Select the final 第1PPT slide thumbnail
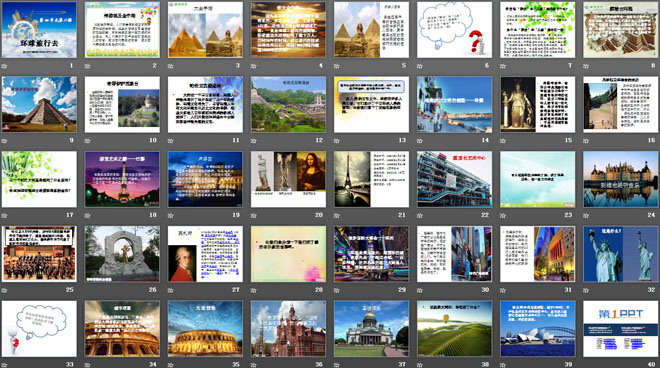Screen dimensions: 660x368 pos(621,329)
